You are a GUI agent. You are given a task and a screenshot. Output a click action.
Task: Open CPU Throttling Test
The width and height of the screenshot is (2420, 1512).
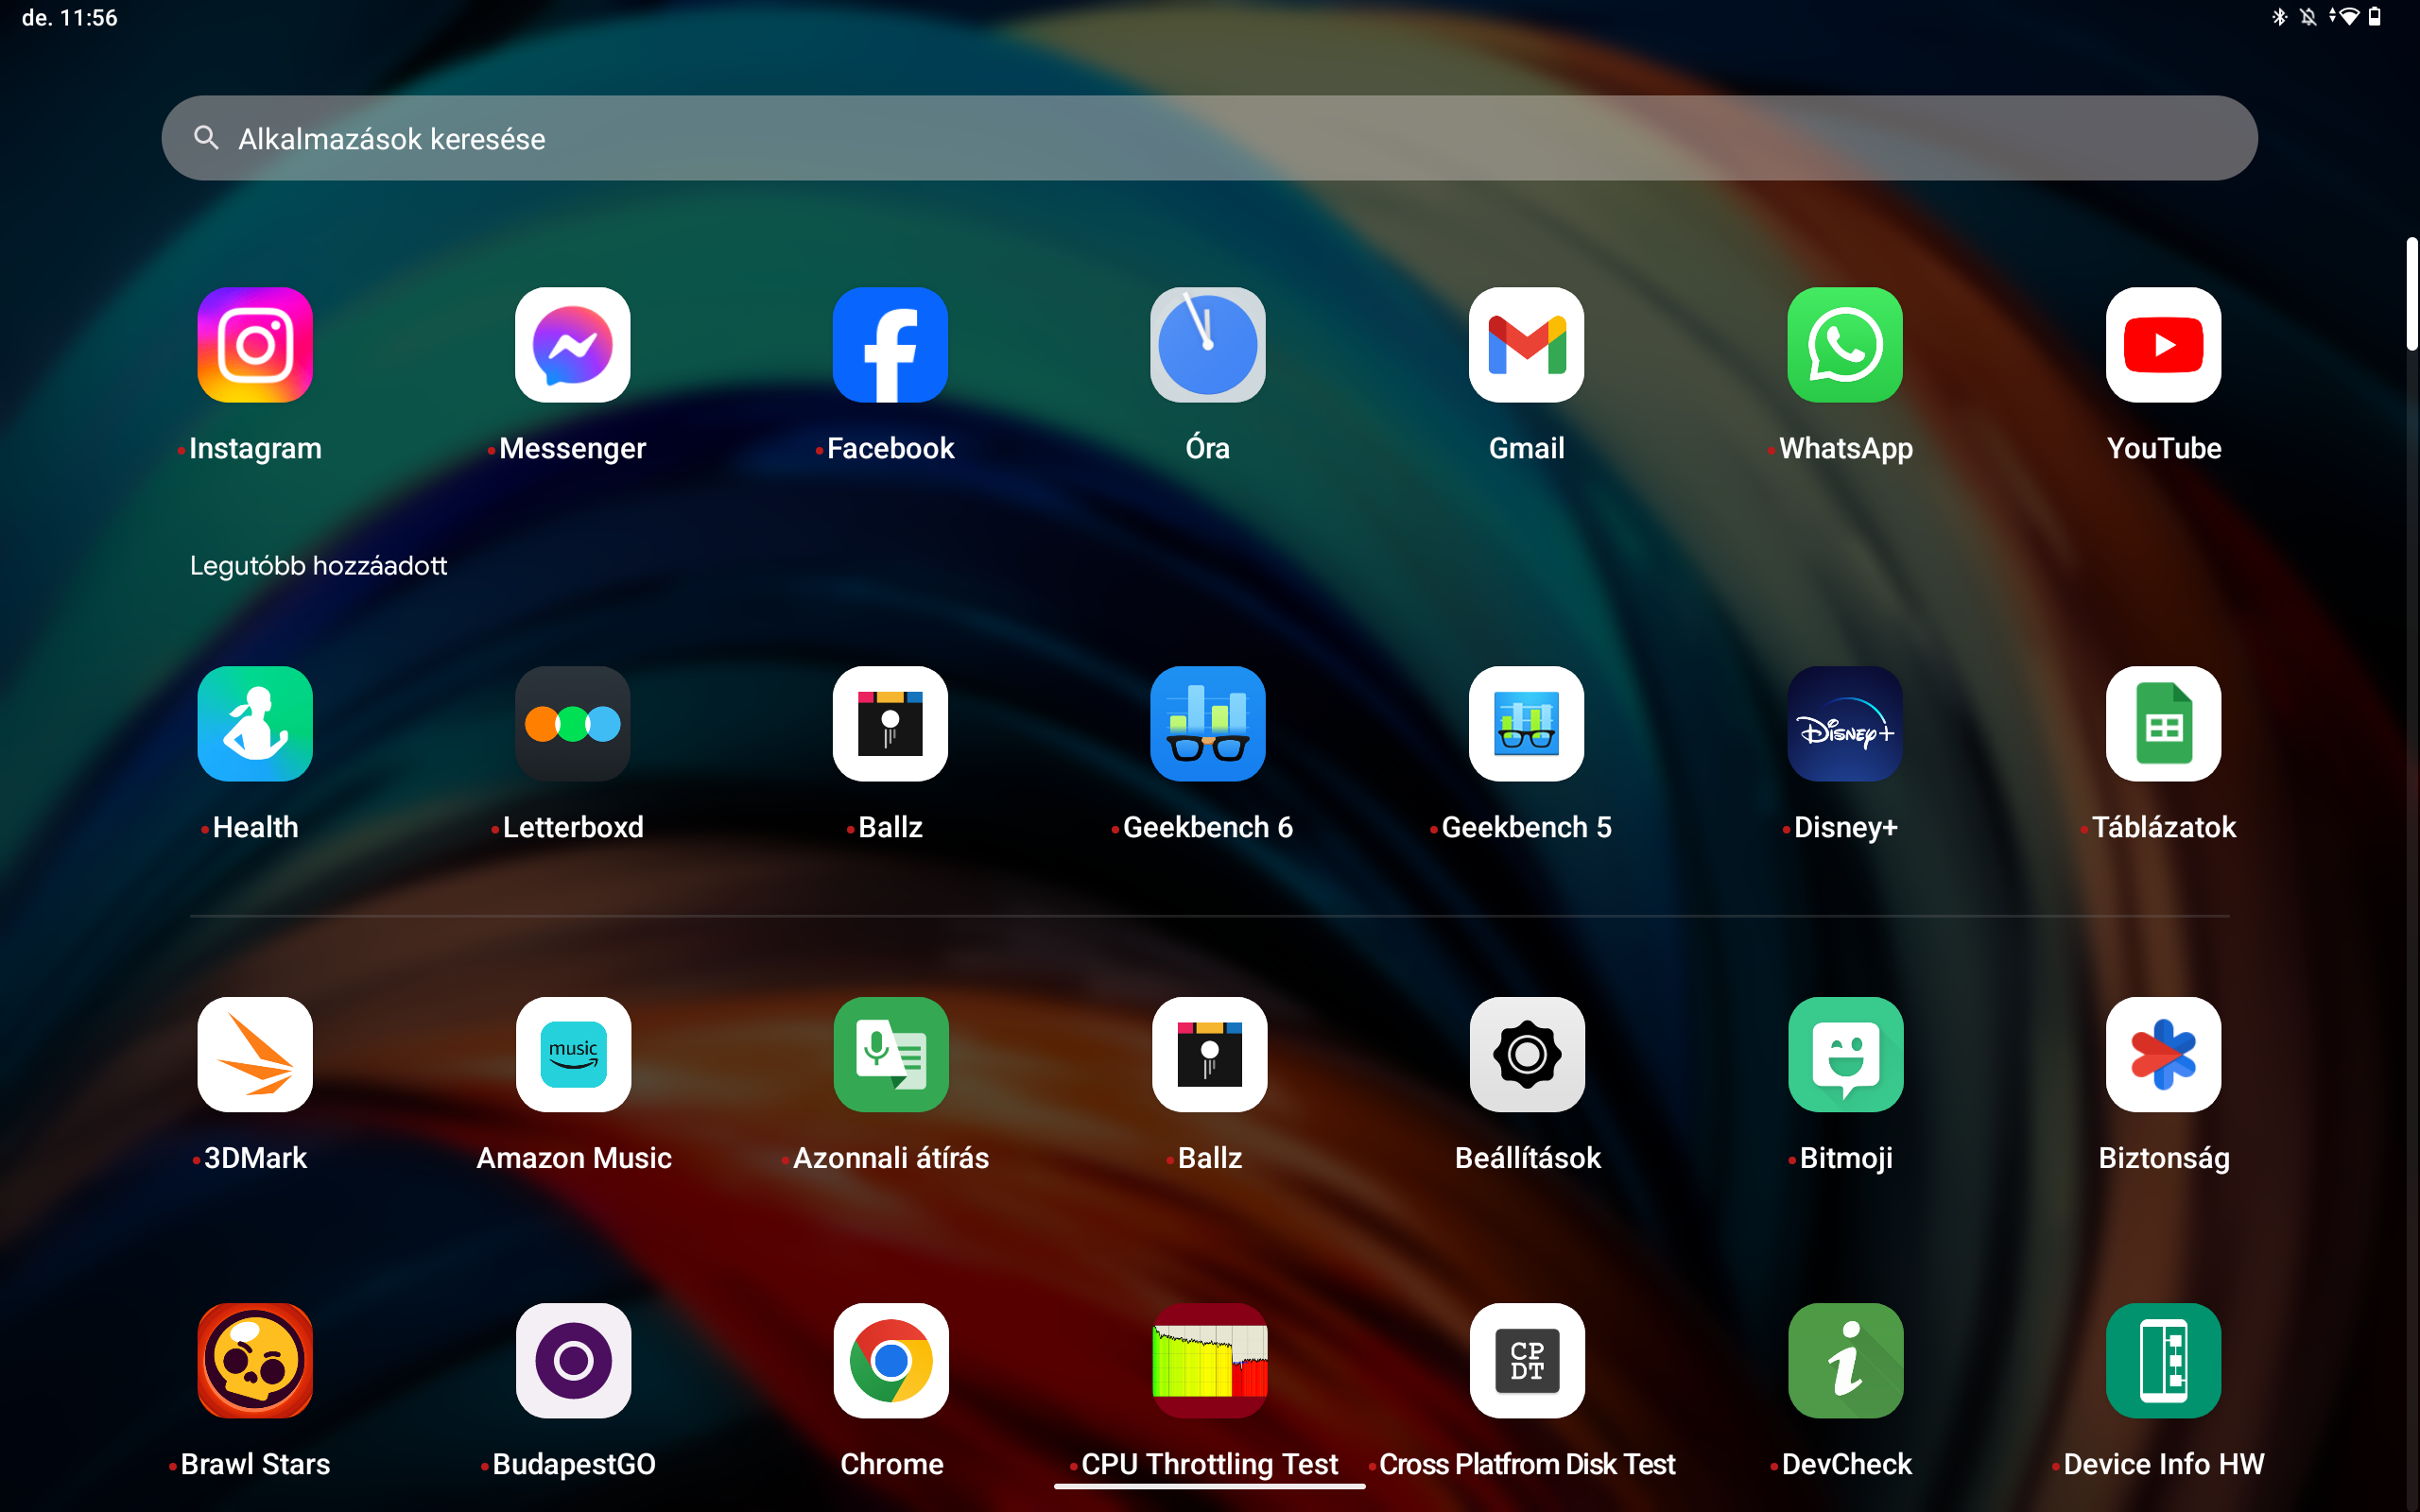tap(1209, 1360)
